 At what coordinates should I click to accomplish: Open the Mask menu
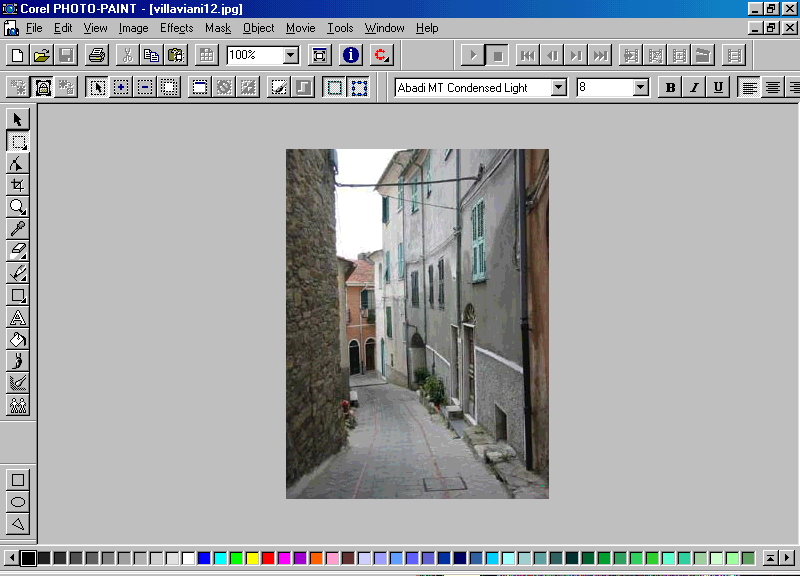click(x=217, y=28)
